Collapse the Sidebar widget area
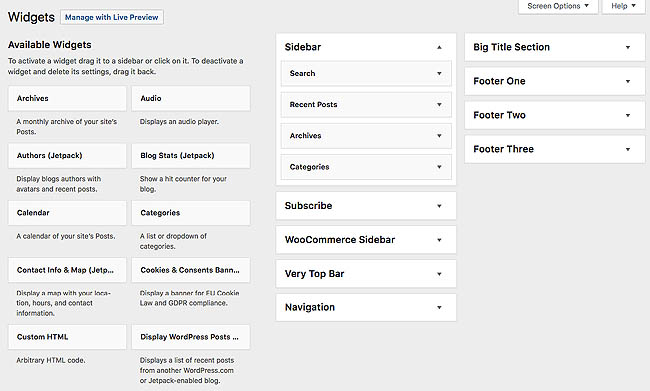Image resolution: width=650 pixels, height=391 pixels. click(439, 47)
